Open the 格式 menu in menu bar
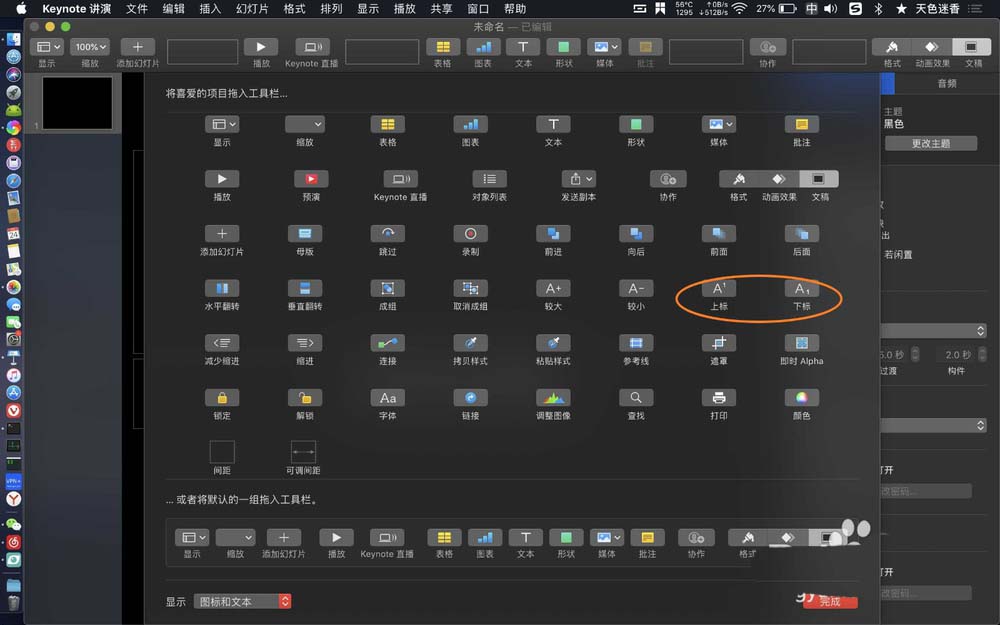This screenshot has height=625, width=1000. (294, 8)
